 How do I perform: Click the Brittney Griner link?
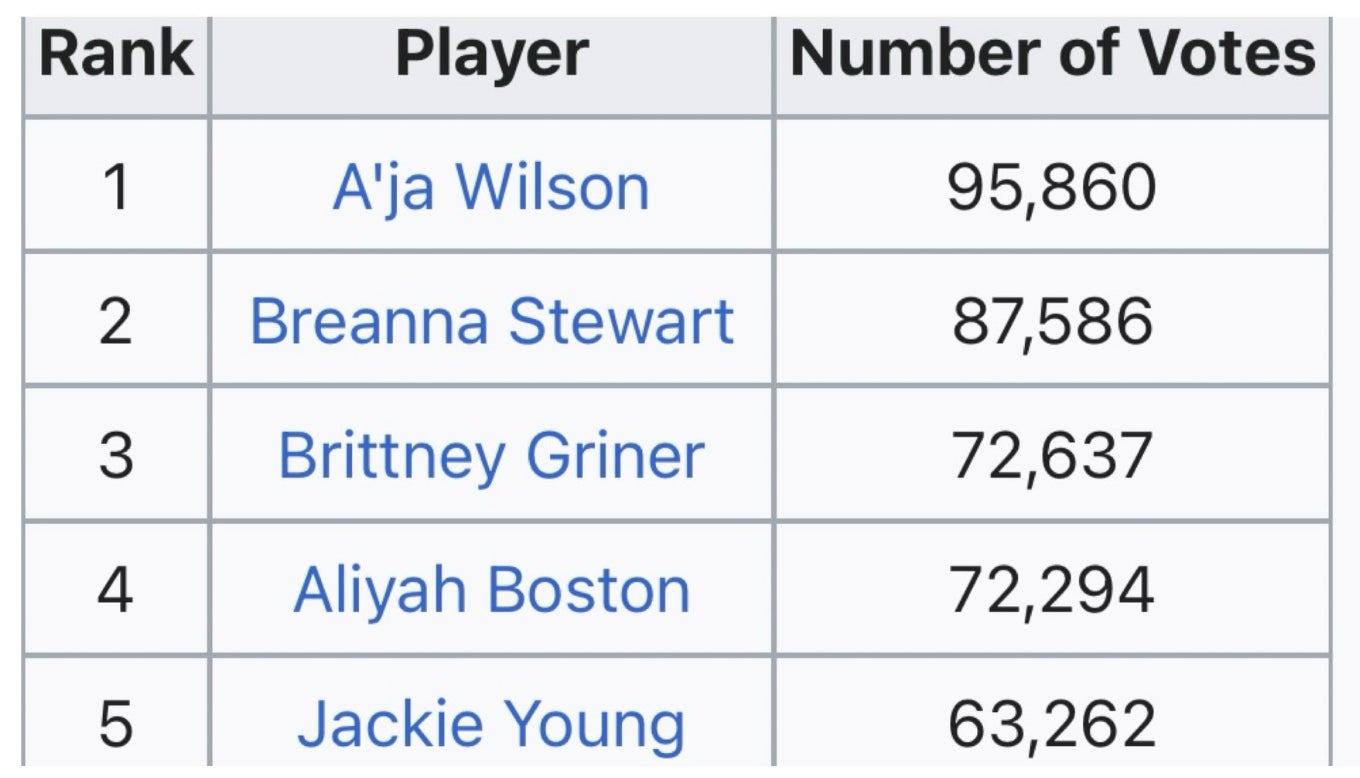coord(491,455)
